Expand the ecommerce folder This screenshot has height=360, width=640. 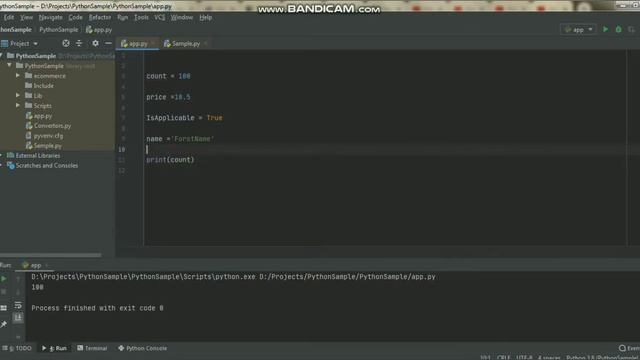pyautogui.click(x=18, y=76)
